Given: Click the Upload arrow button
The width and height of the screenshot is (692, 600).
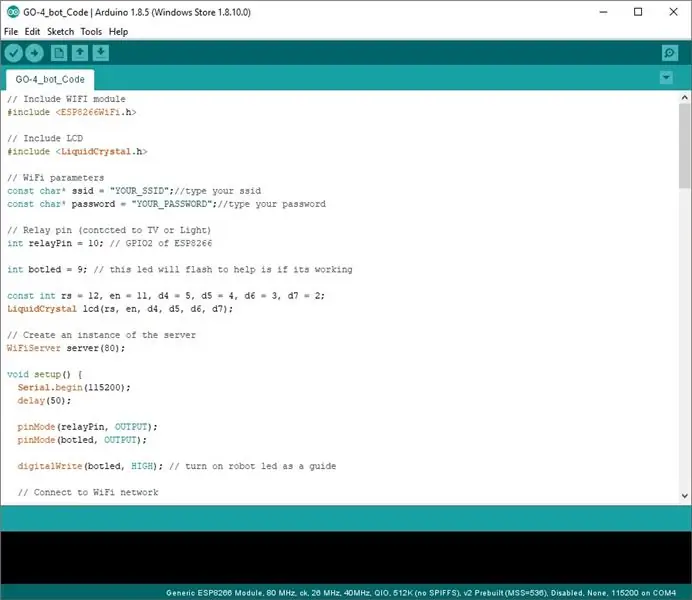Looking at the screenshot, I should pyautogui.click(x=34, y=53).
